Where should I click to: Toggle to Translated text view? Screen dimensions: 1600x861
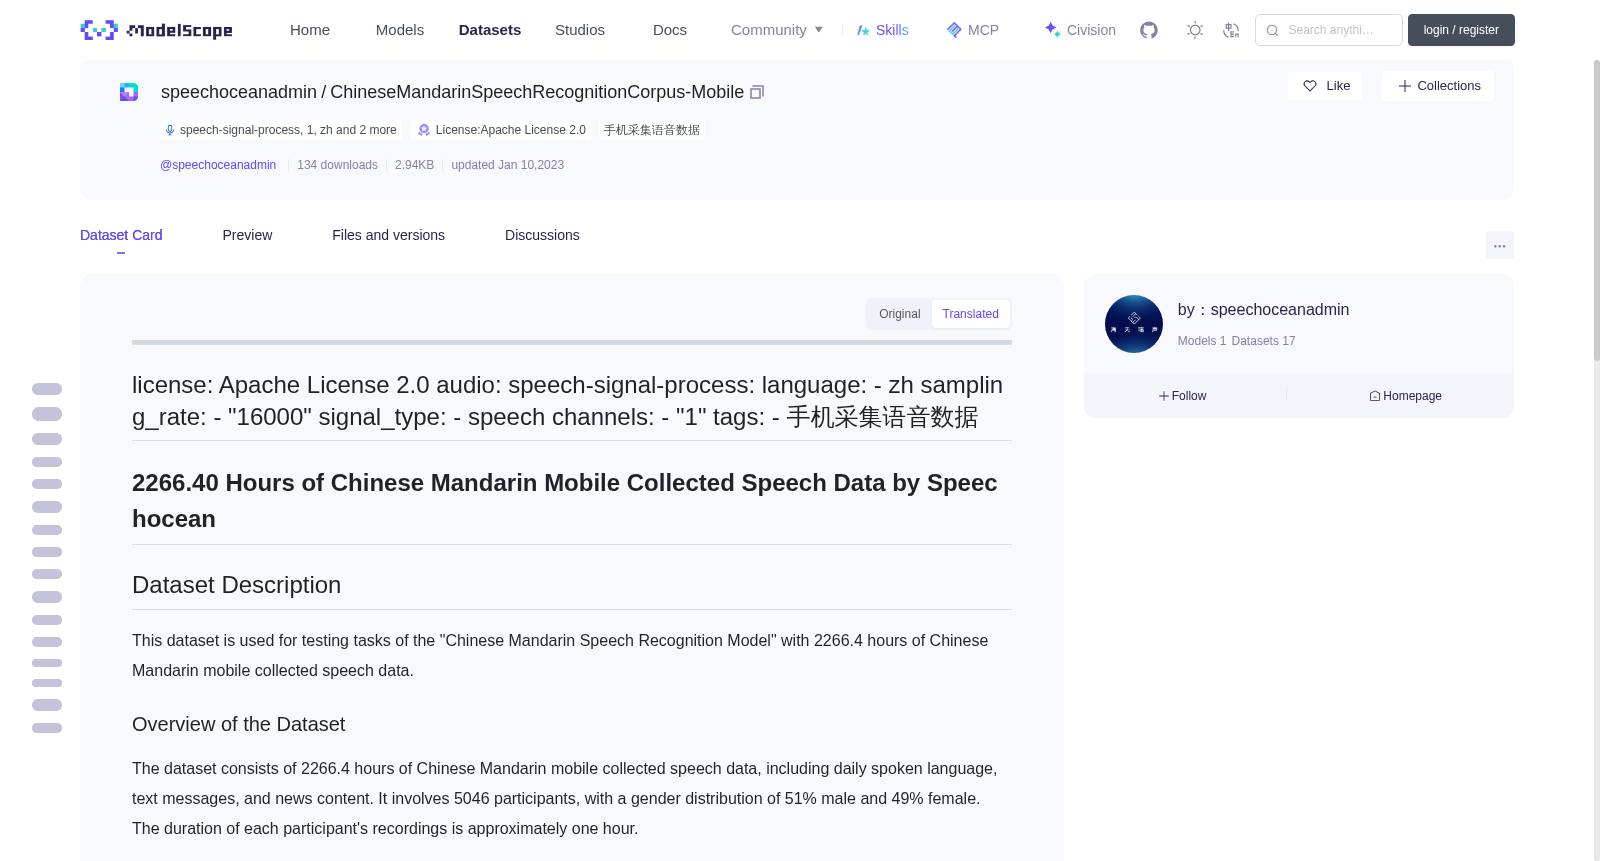click(x=970, y=314)
